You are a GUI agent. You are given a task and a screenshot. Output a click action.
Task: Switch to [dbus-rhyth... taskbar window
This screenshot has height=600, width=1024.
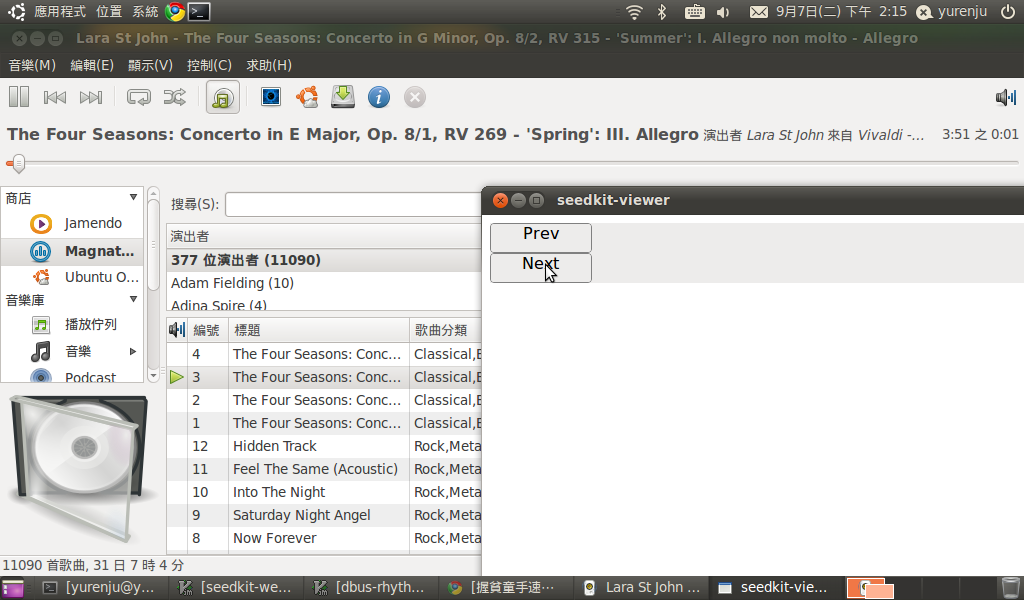(x=370, y=588)
